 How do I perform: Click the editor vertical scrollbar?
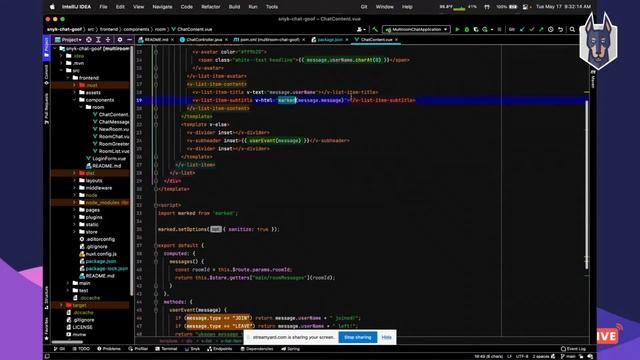pyautogui.click(x=587, y=184)
